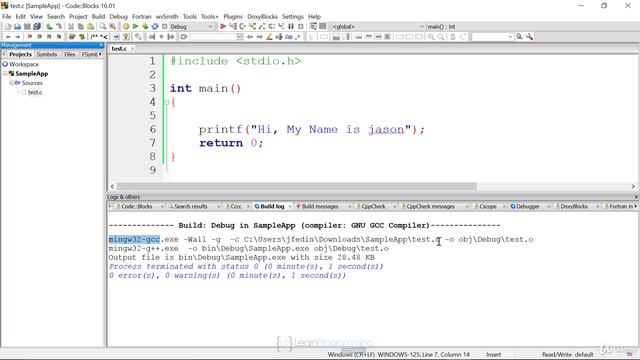This screenshot has width=640, height=360.
Task: Switch to the Symbols tab
Action: (x=47, y=54)
